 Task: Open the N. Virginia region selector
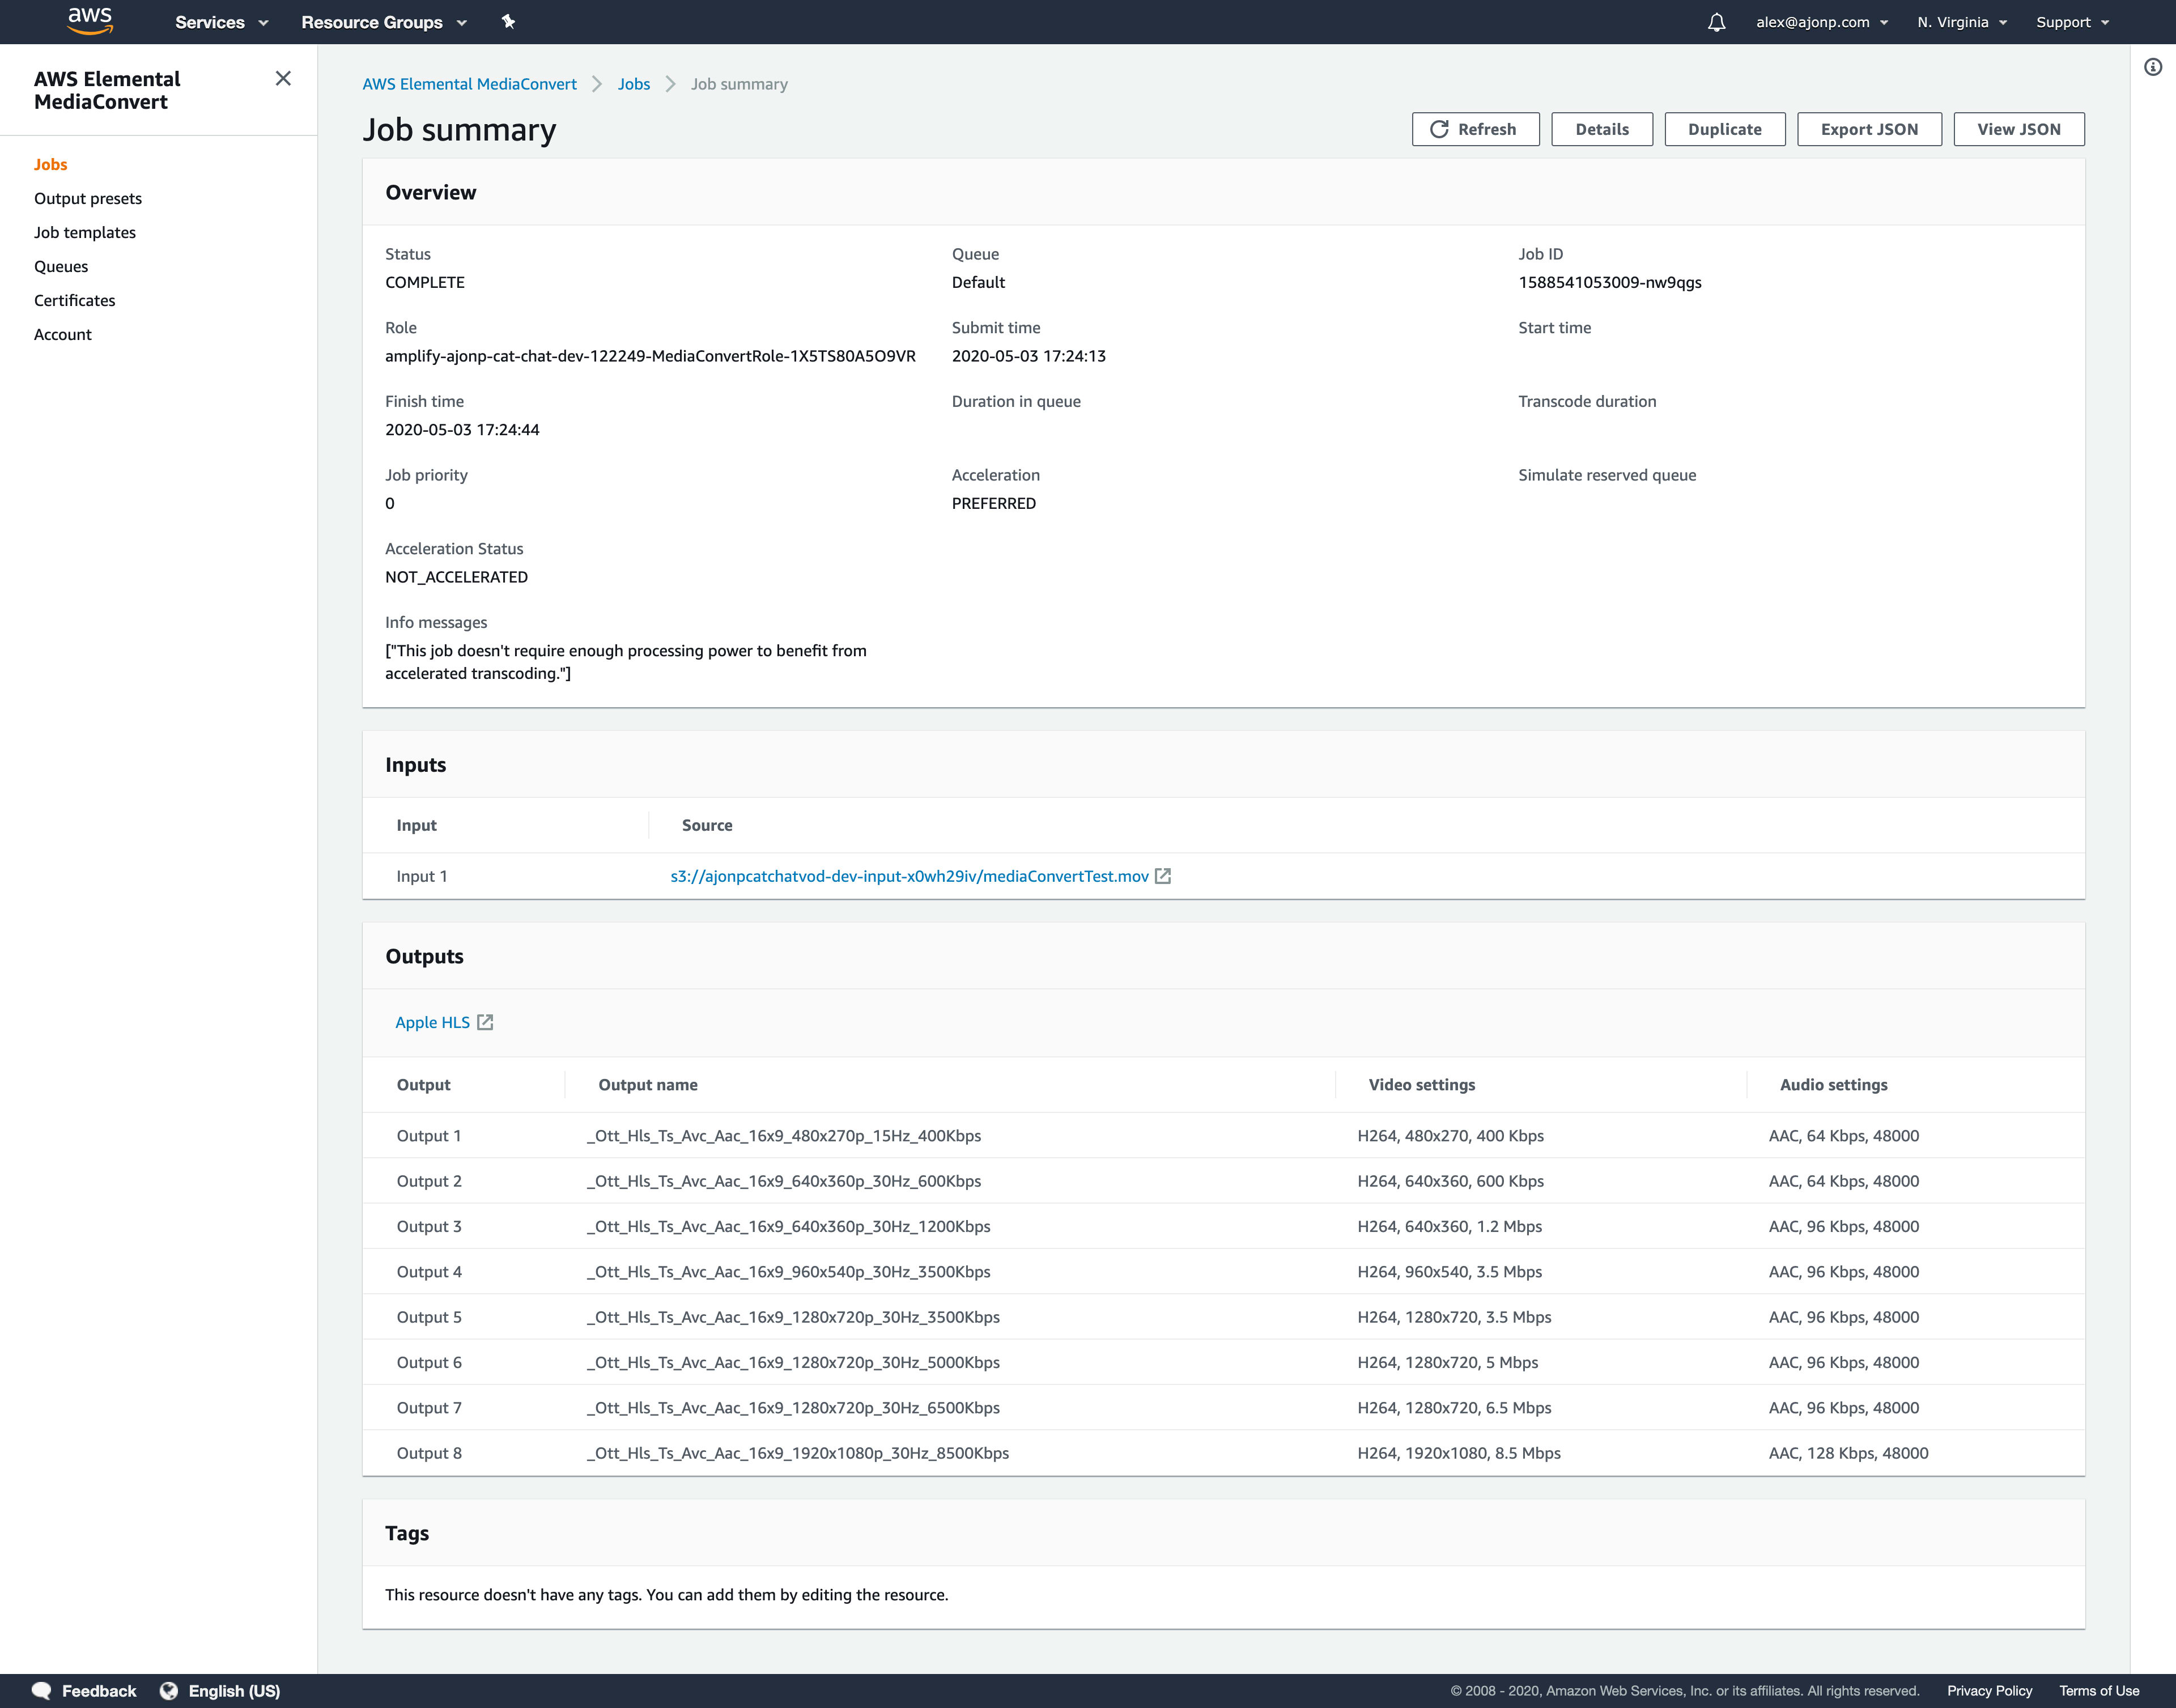(x=1962, y=22)
